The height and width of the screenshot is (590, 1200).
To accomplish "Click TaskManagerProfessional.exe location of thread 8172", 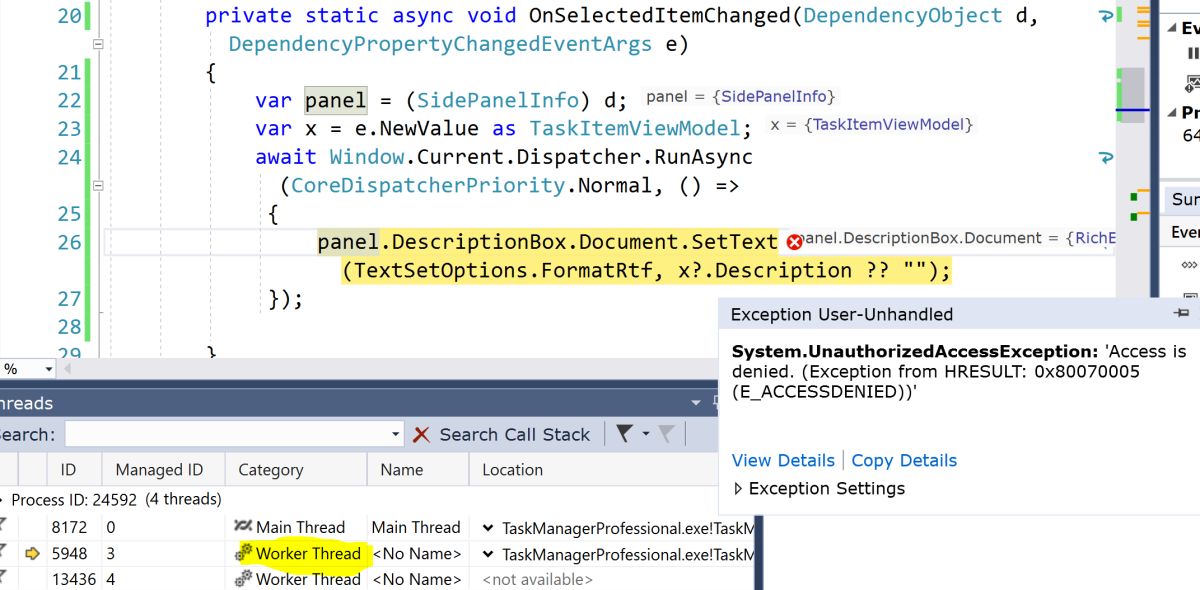I will [x=628, y=527].
